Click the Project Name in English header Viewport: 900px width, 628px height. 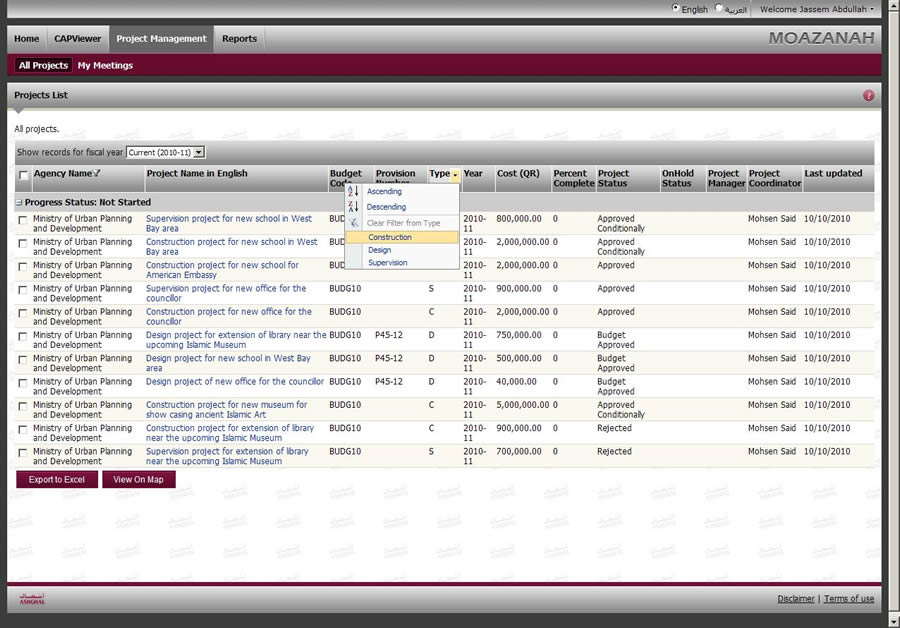pyautogui.click(x=197, y=173)
